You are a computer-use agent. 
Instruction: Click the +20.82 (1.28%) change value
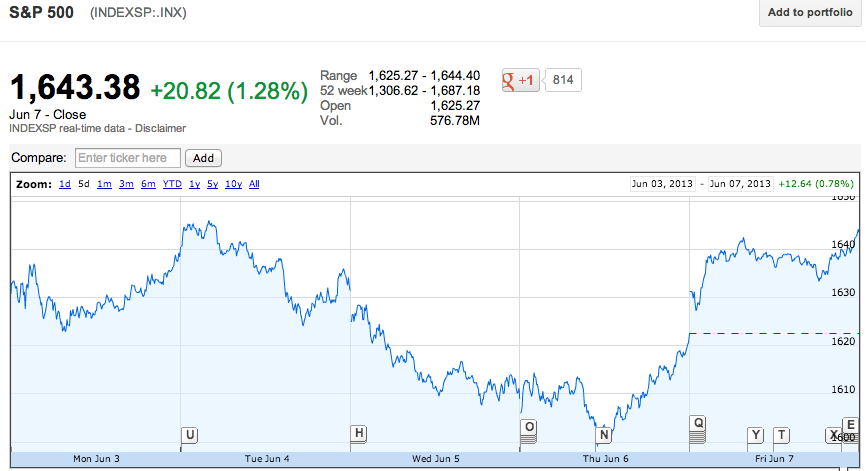(229, 91)
